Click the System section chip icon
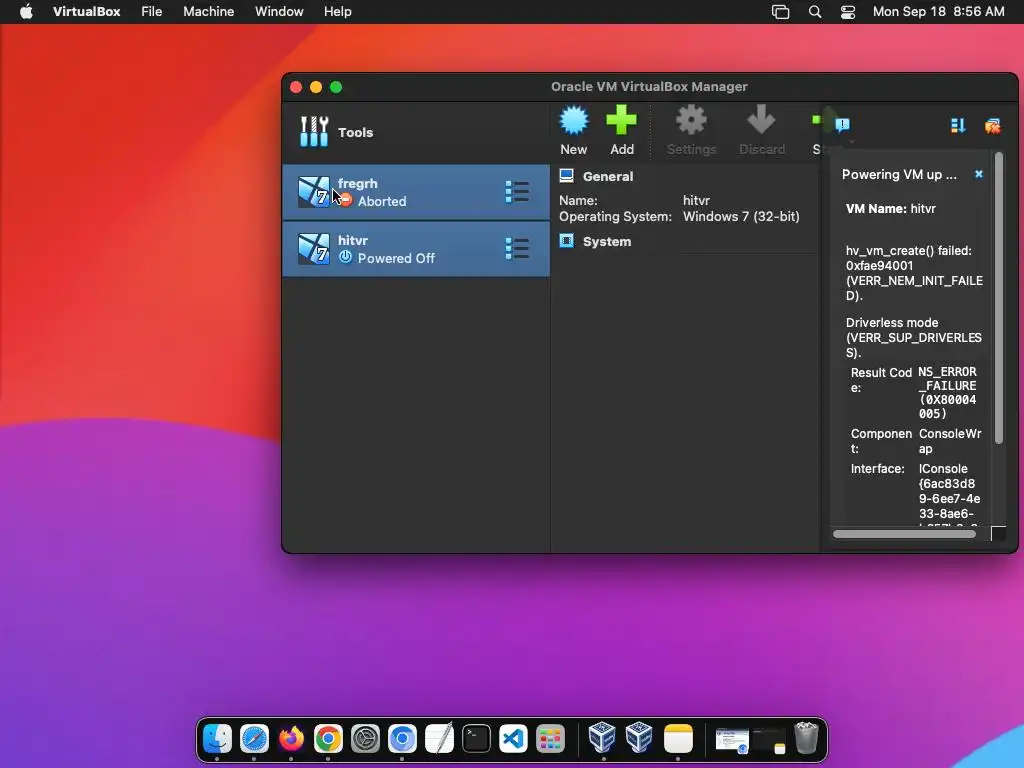This screenshot has height=768, width=1024. 566,241
